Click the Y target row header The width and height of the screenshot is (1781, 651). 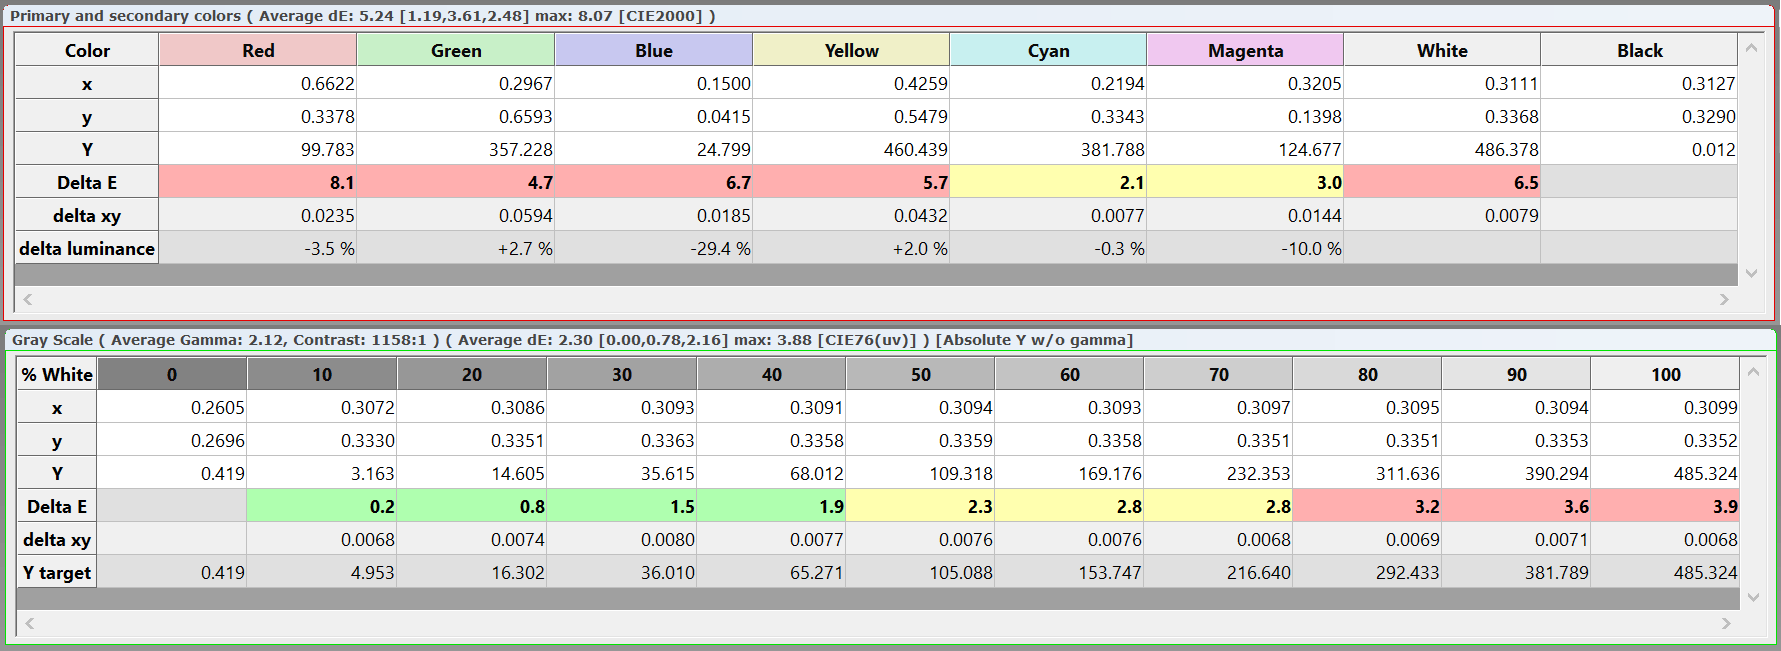[x=57, y=572]
